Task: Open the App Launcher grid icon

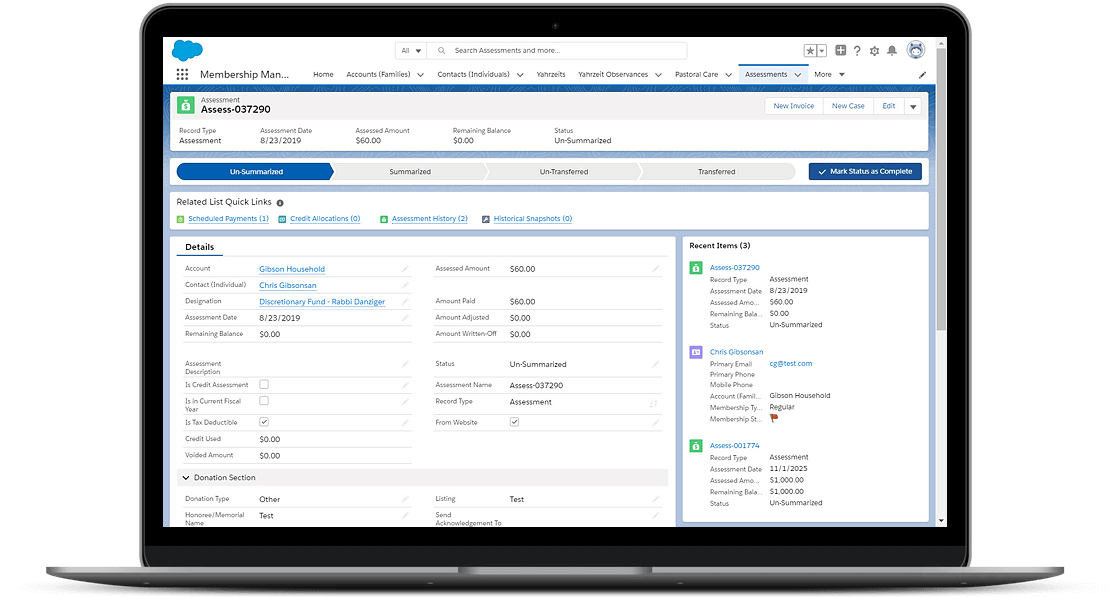Action: coord(182,74)
